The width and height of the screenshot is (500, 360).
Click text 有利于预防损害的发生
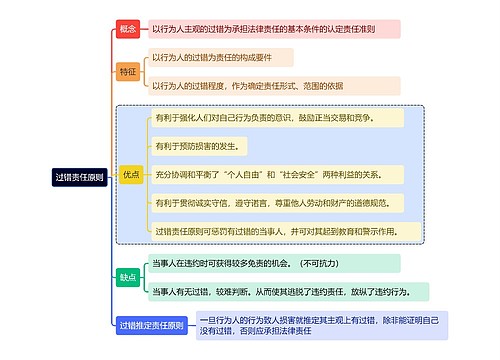tap(195, 146)
